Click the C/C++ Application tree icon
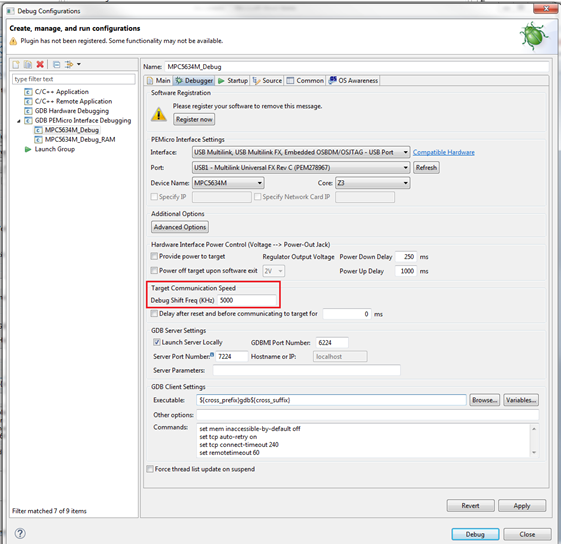This screenshot has height=544, width=561. click(x=28, y=92)
